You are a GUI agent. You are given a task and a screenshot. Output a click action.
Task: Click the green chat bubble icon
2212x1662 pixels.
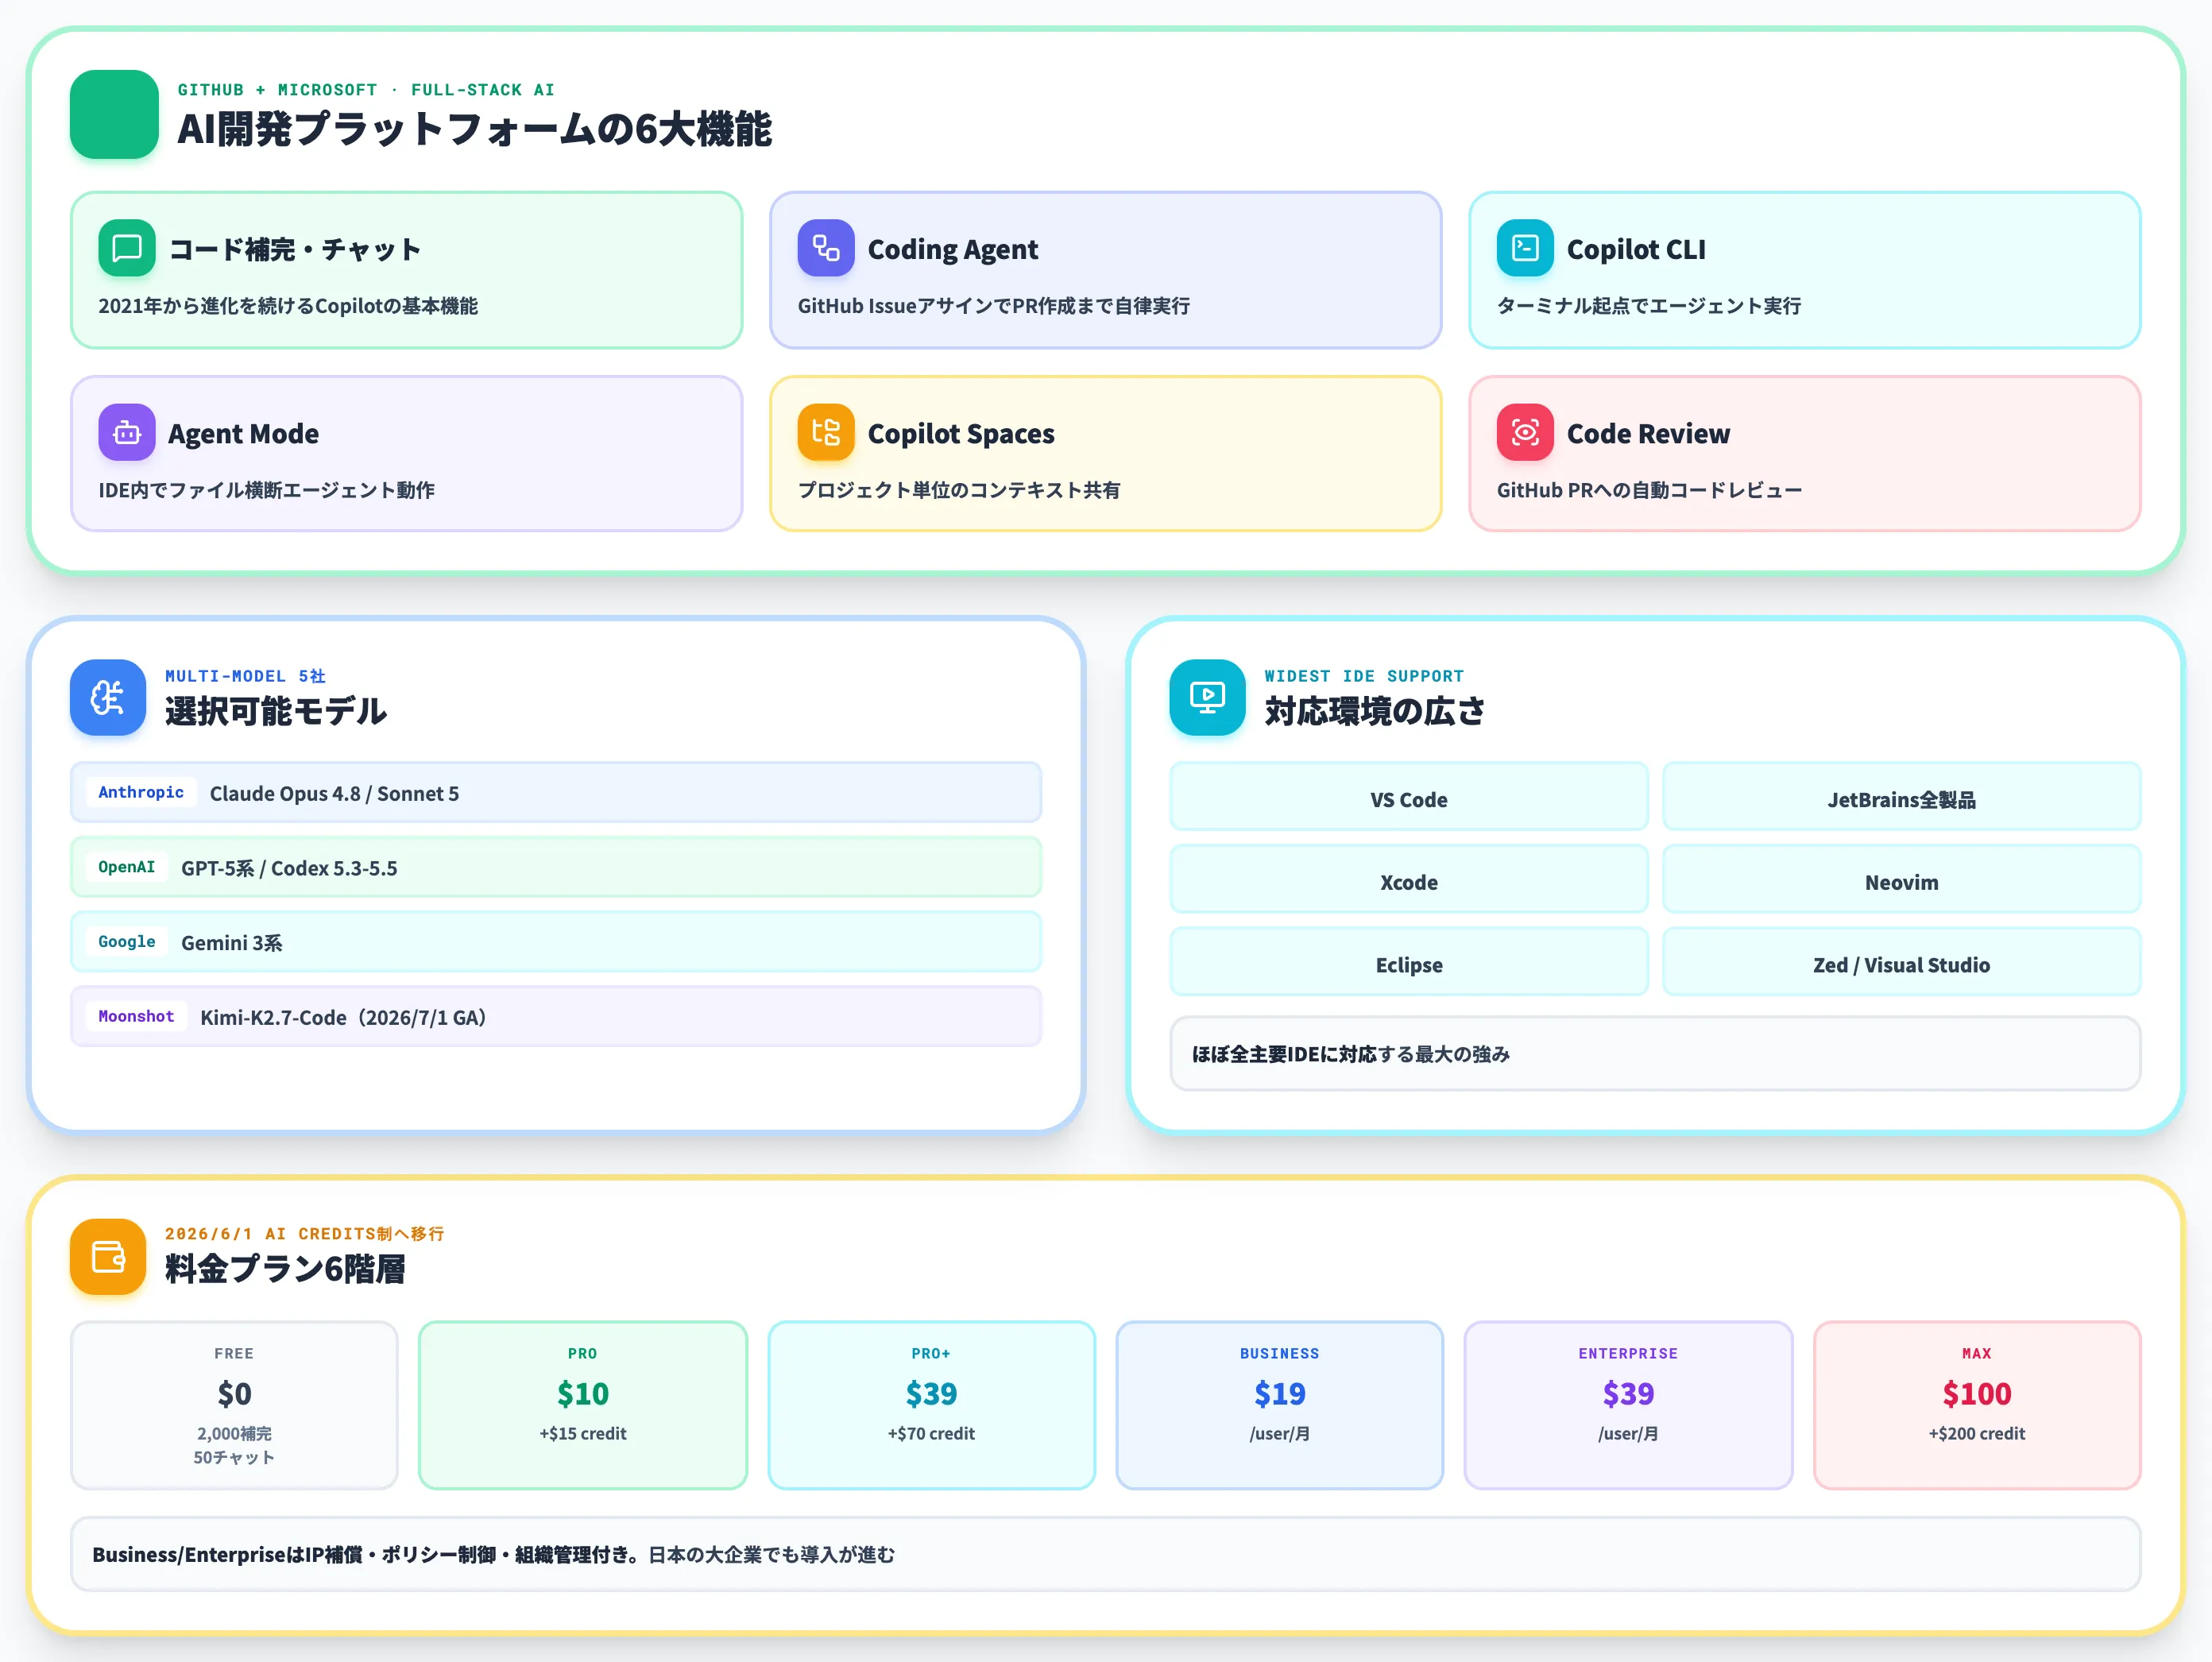[x=126, y=248]
